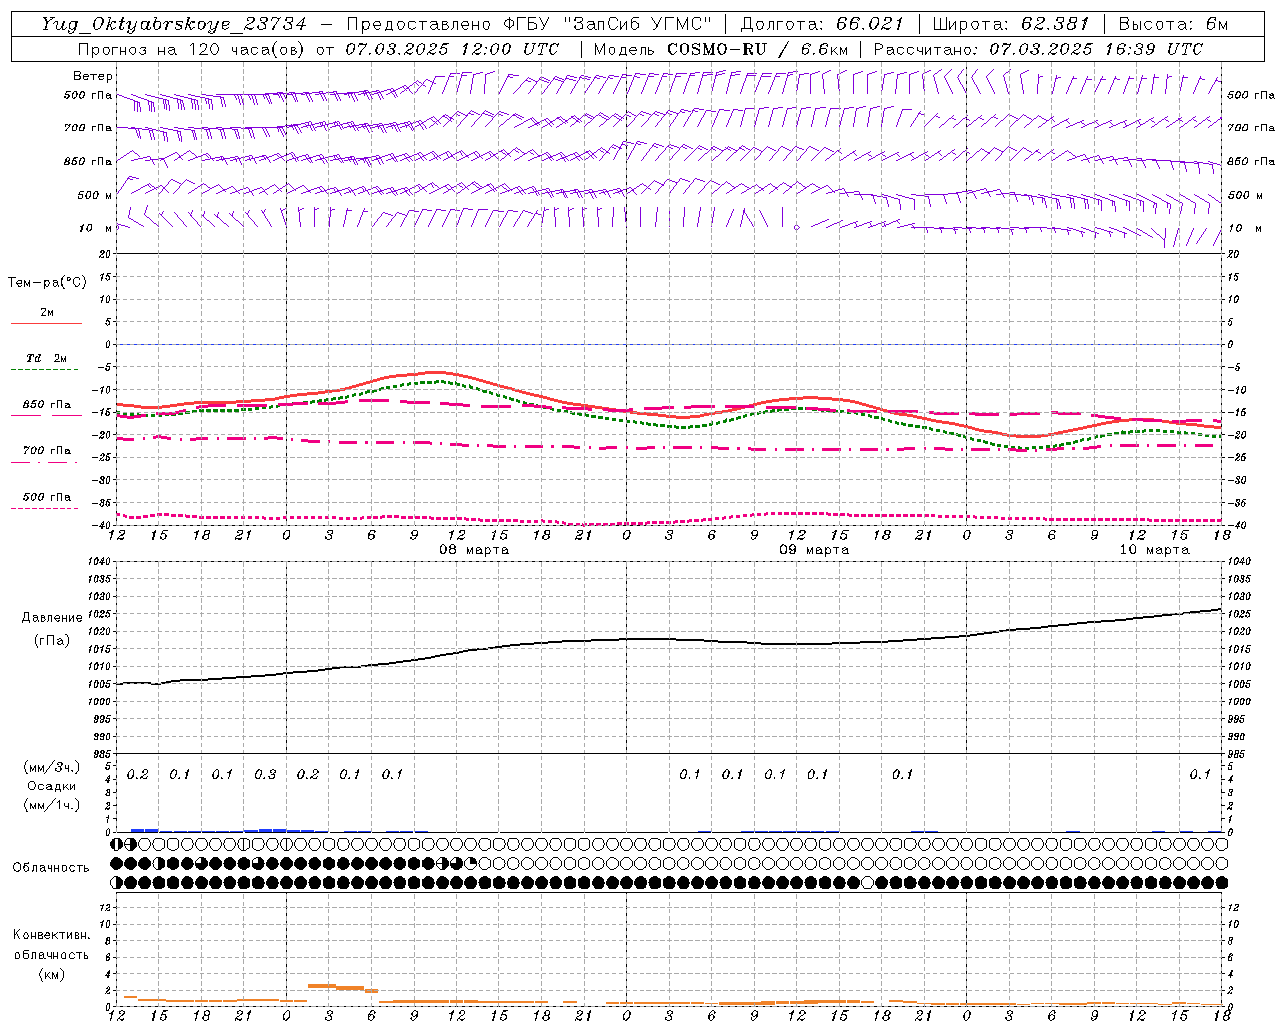Click the 'Осадки' precipitation panel label
Screen dimensions: 1280x1024
click(52, 786)
